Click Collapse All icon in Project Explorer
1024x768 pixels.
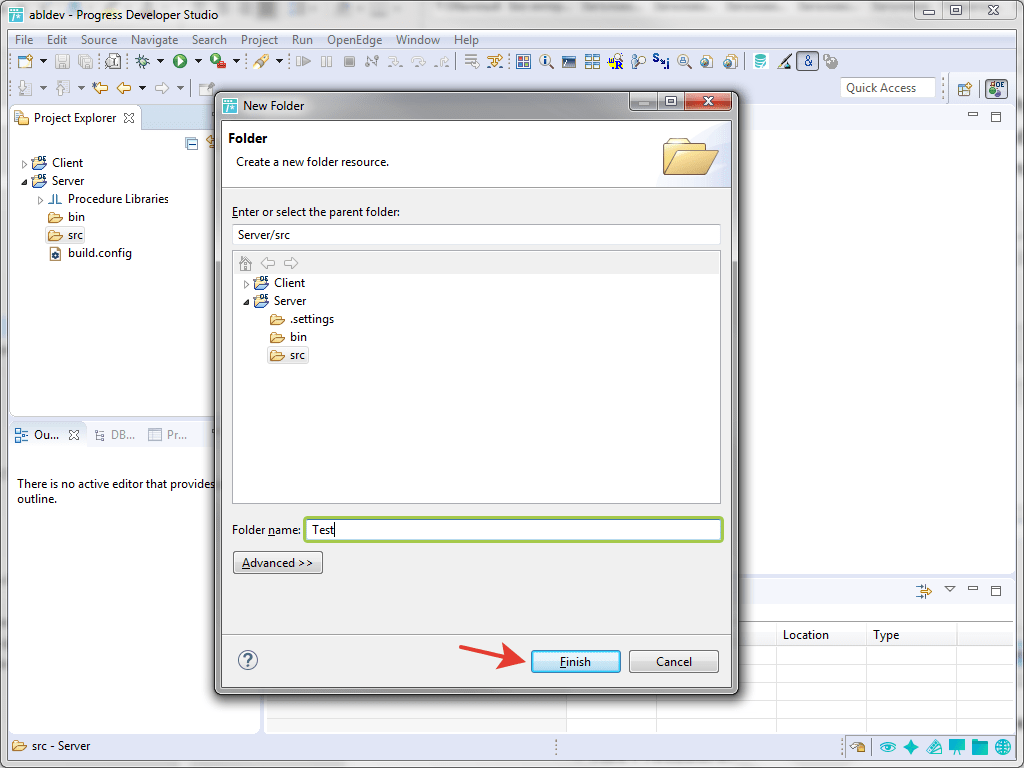192,144
